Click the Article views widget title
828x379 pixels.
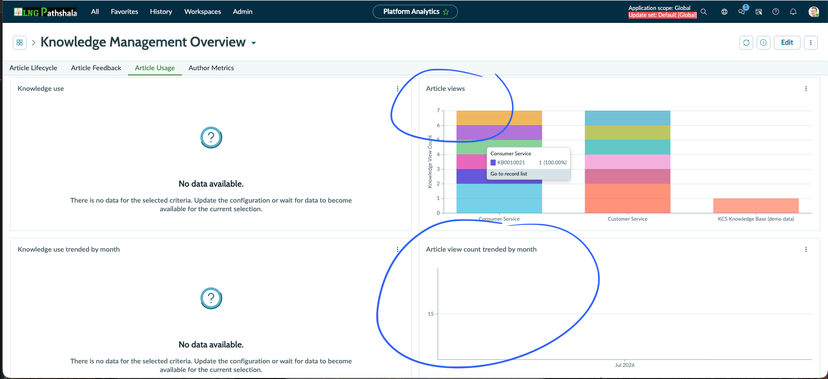(445, 89)
